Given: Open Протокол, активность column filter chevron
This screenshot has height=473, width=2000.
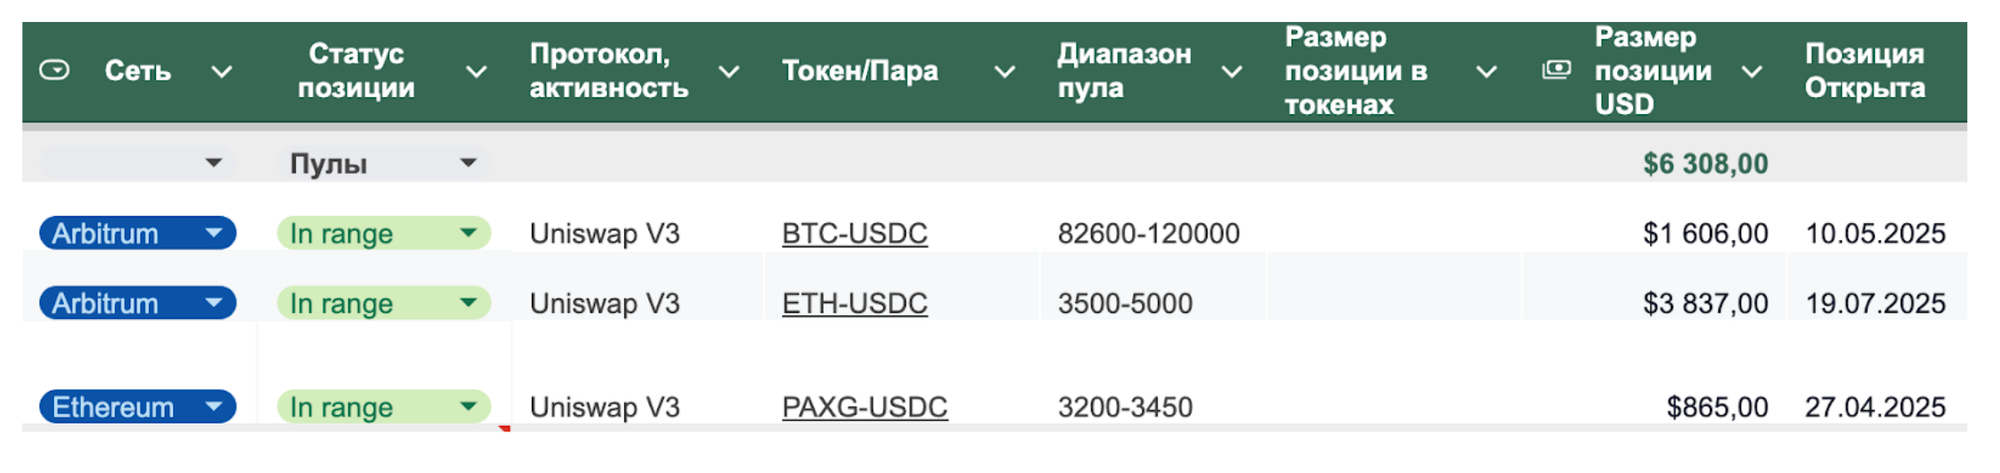Looking at the screenshot, I should click(730, 71).
